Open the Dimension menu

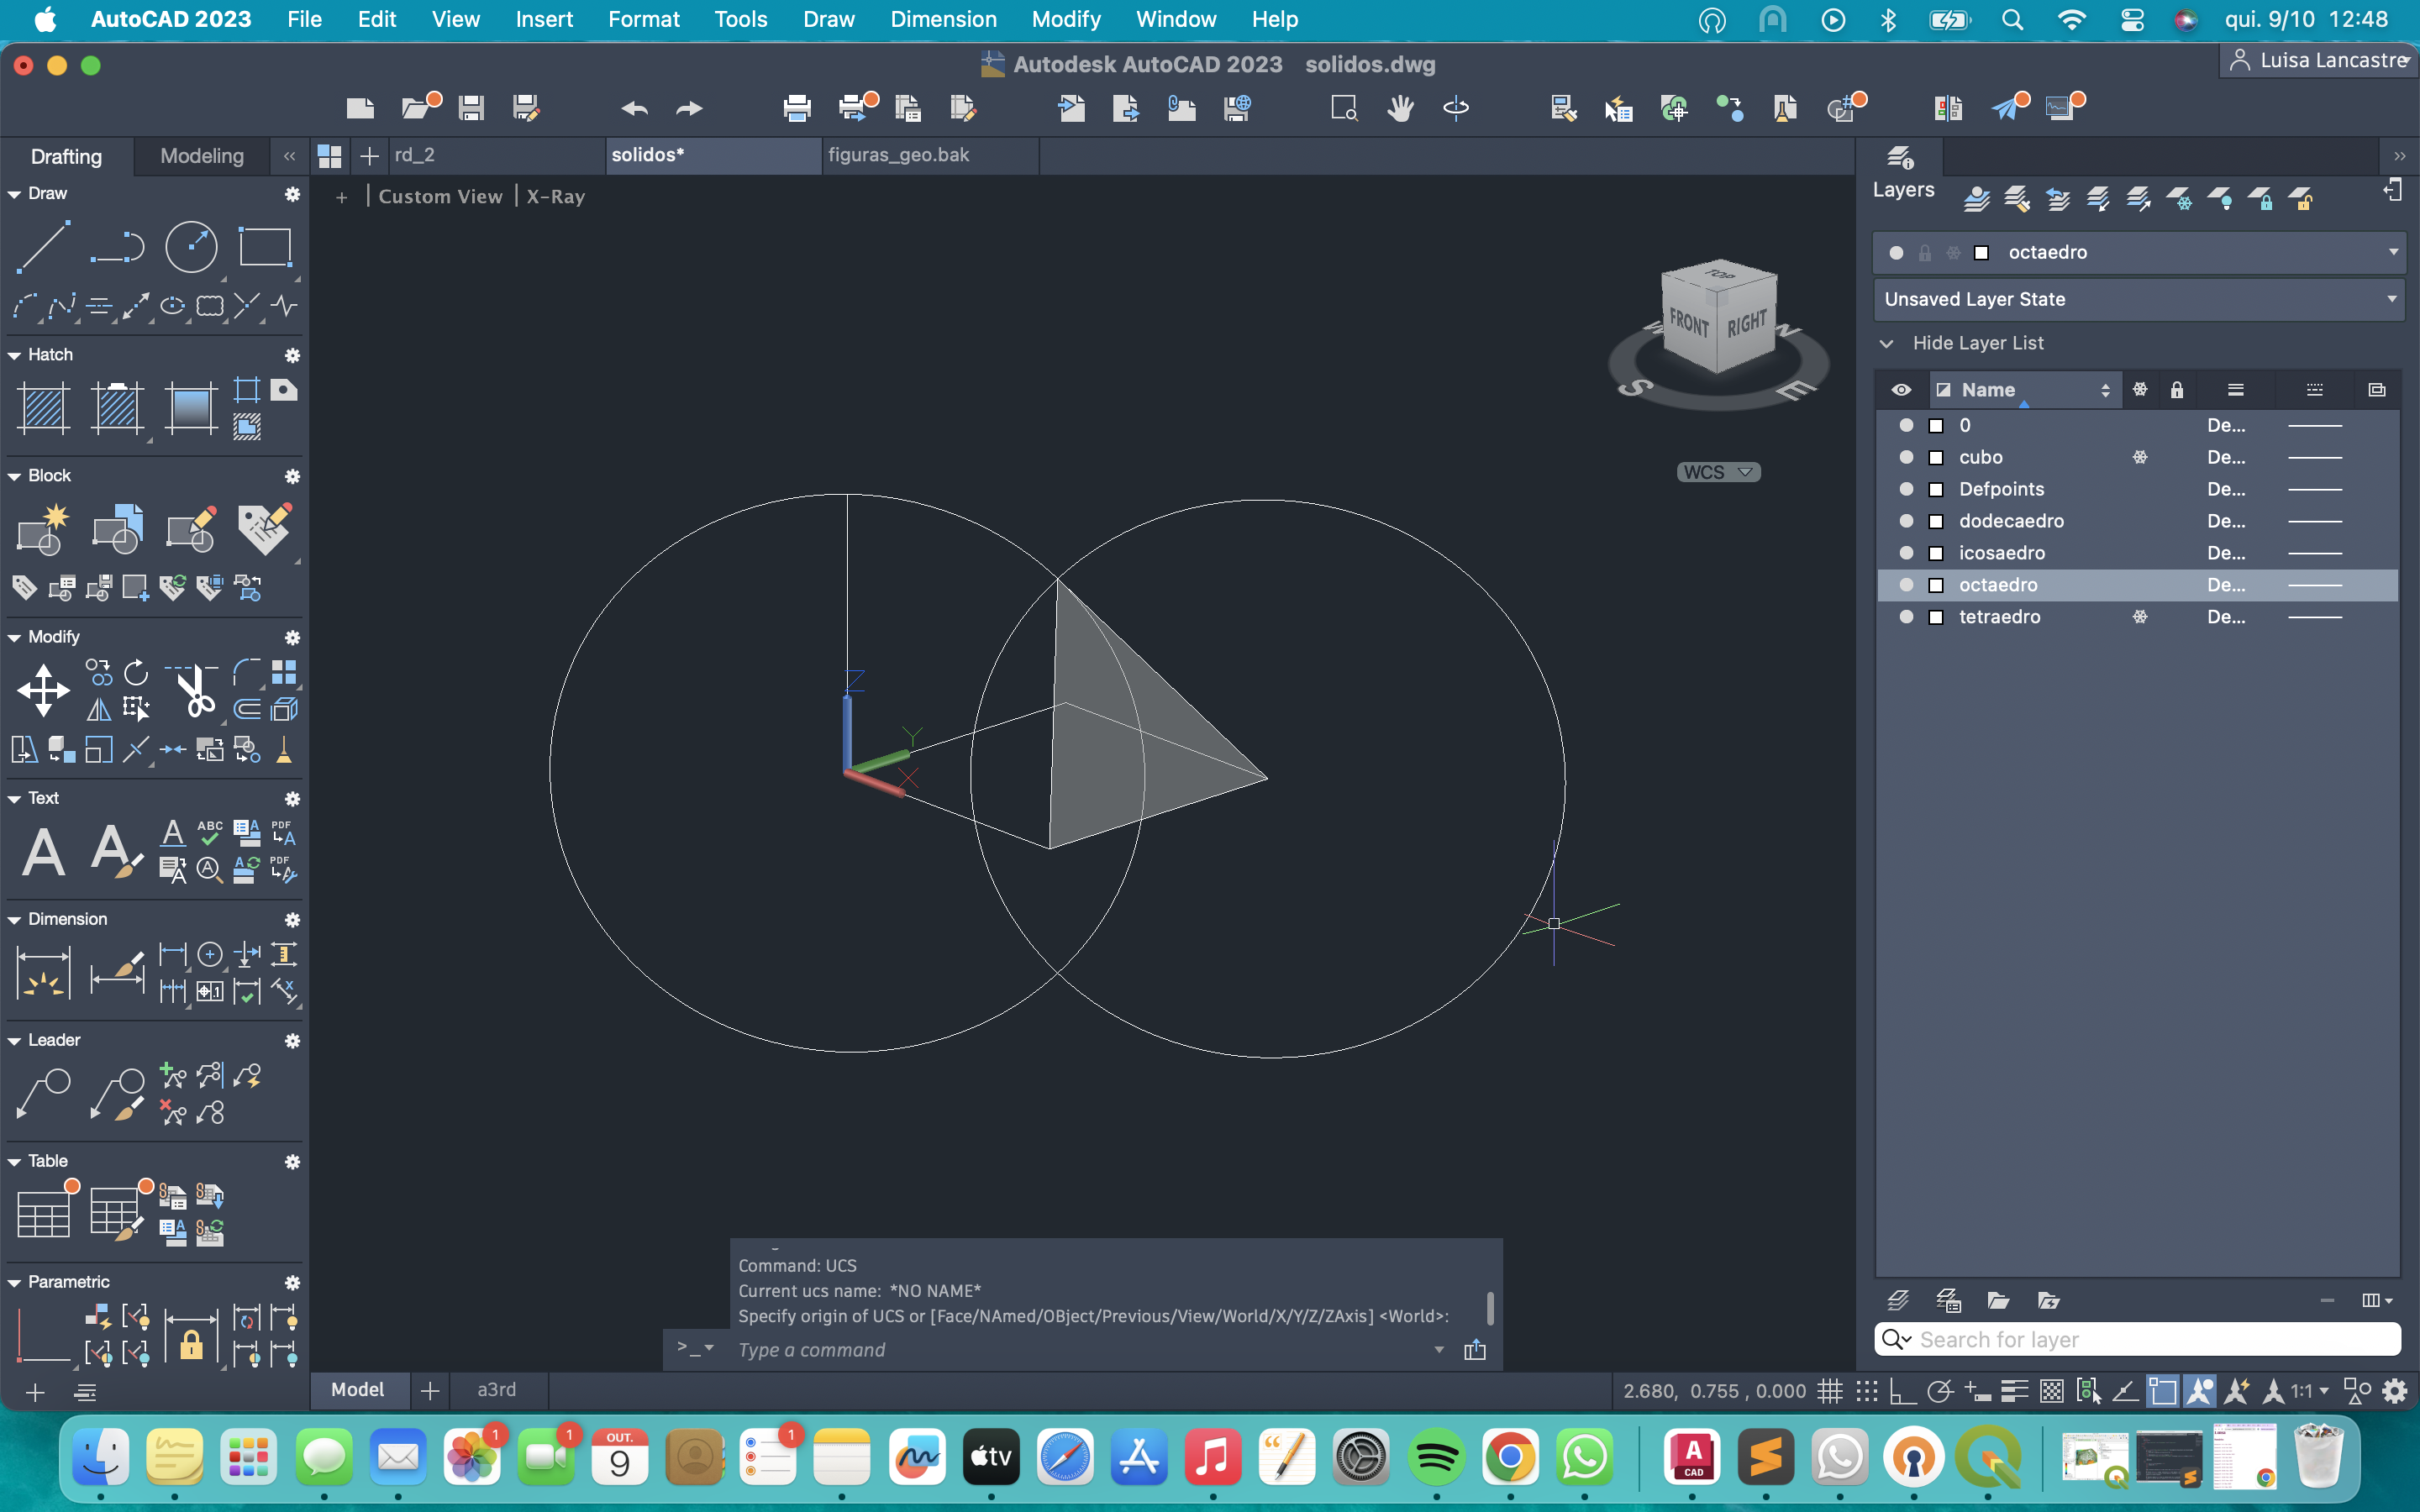(x=942, y=19)
